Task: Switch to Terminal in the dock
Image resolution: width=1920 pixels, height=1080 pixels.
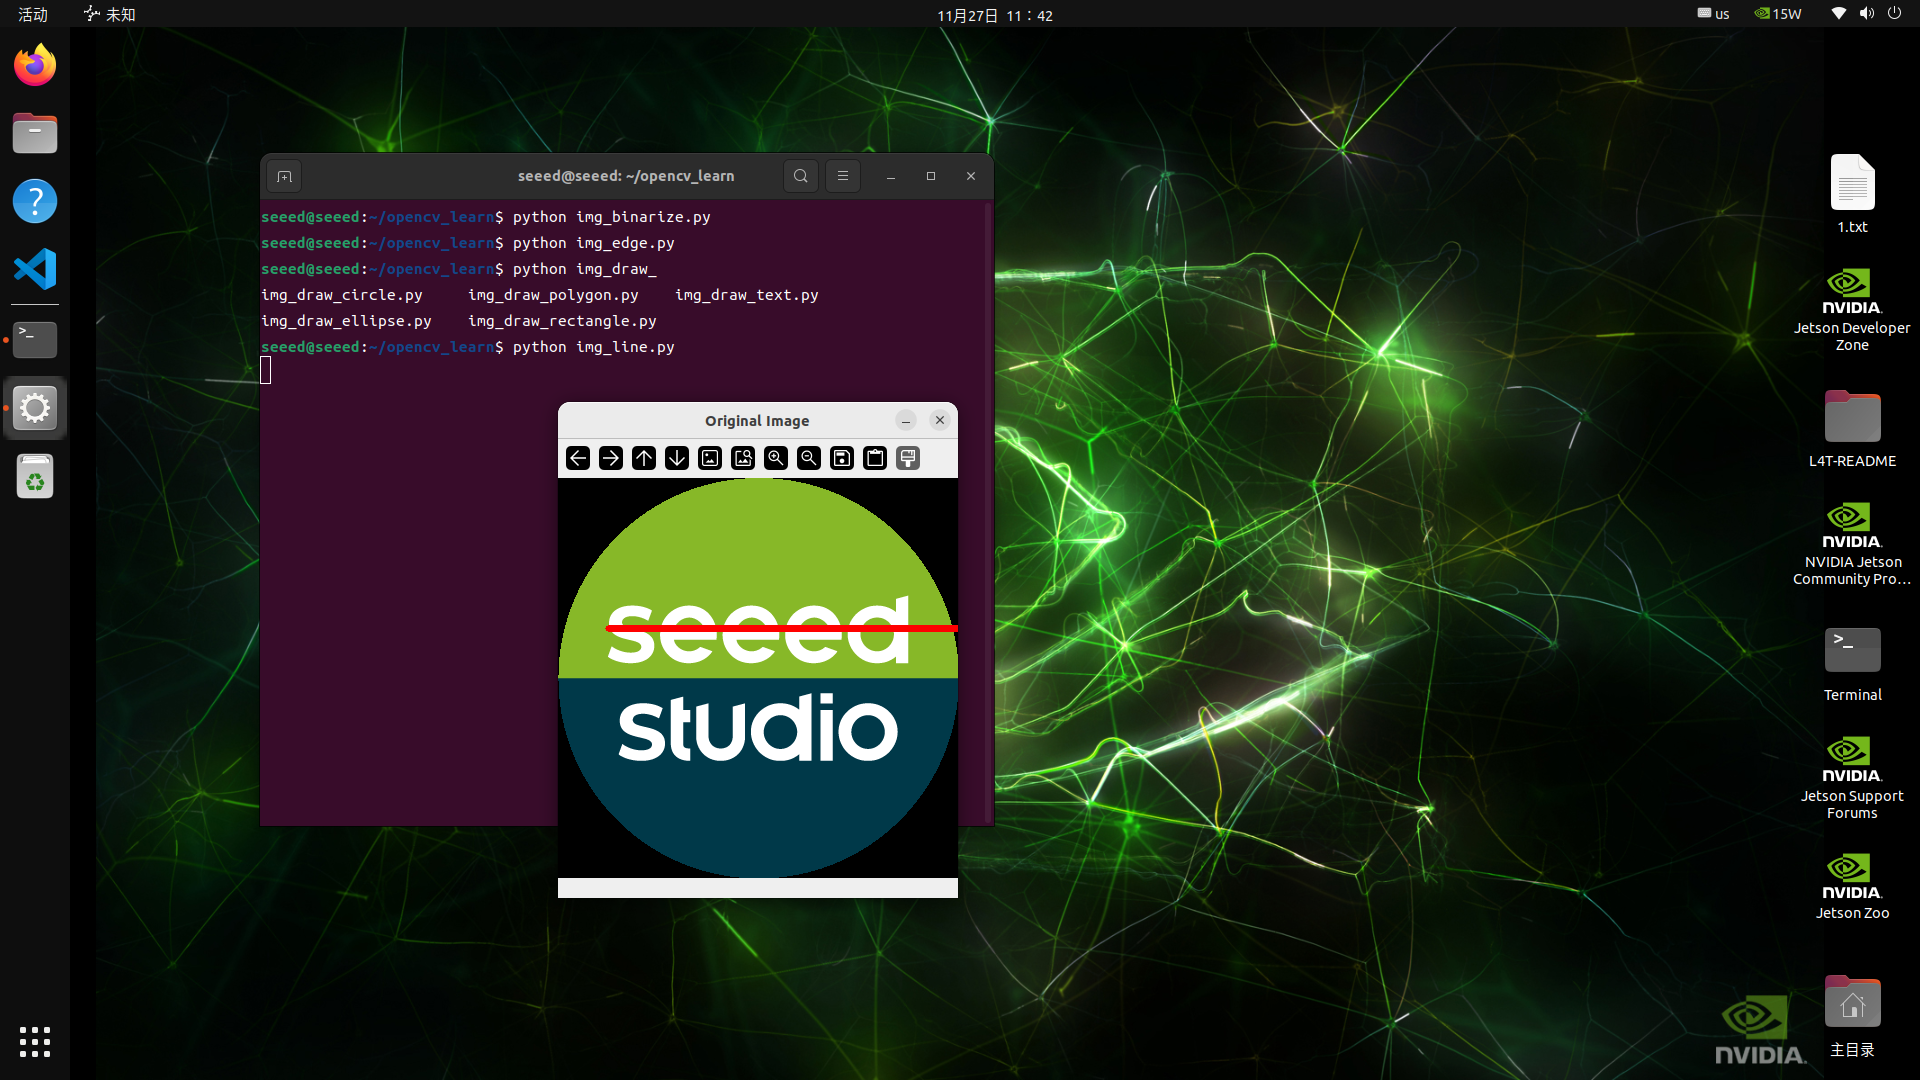Action: pyautogui.click(x=35, y=340)
